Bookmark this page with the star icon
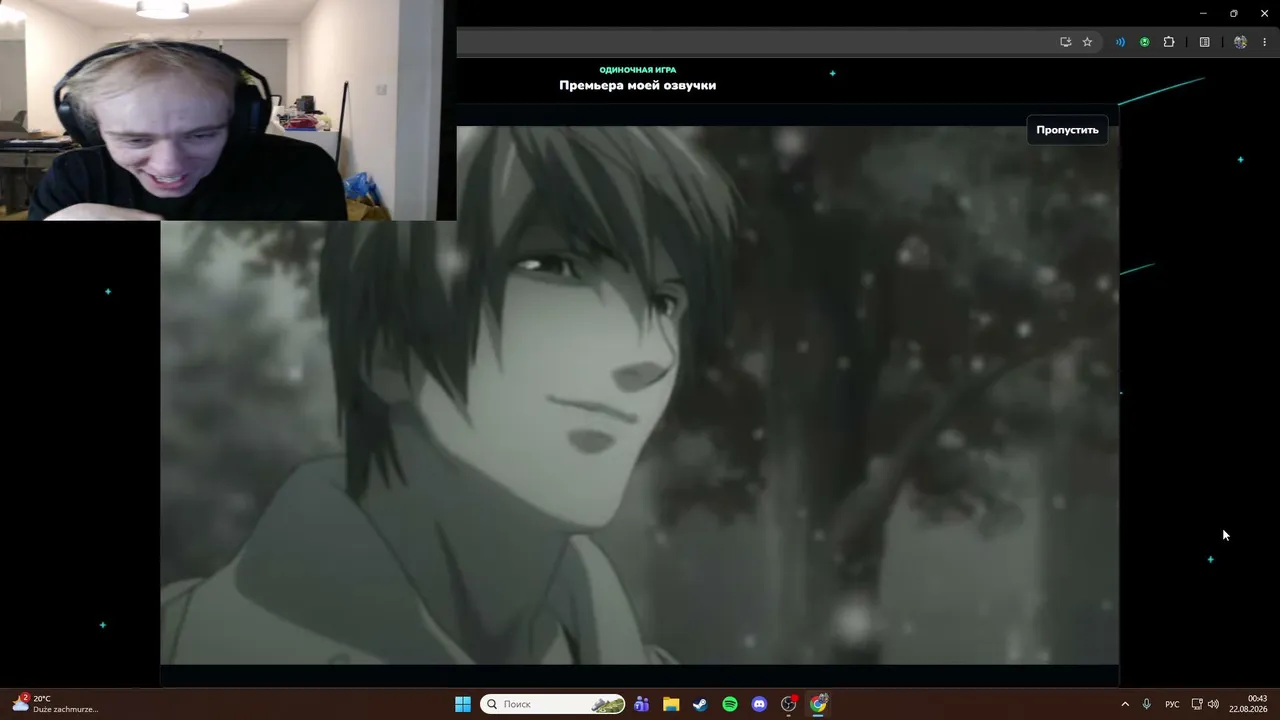 1087,42
